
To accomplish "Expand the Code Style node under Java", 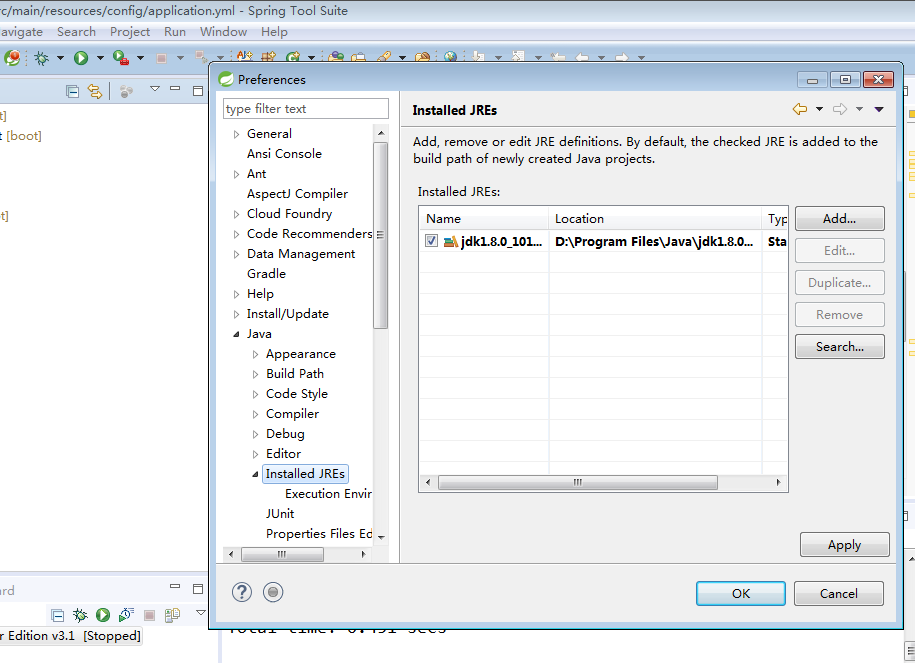I will (x=256, y=395).
